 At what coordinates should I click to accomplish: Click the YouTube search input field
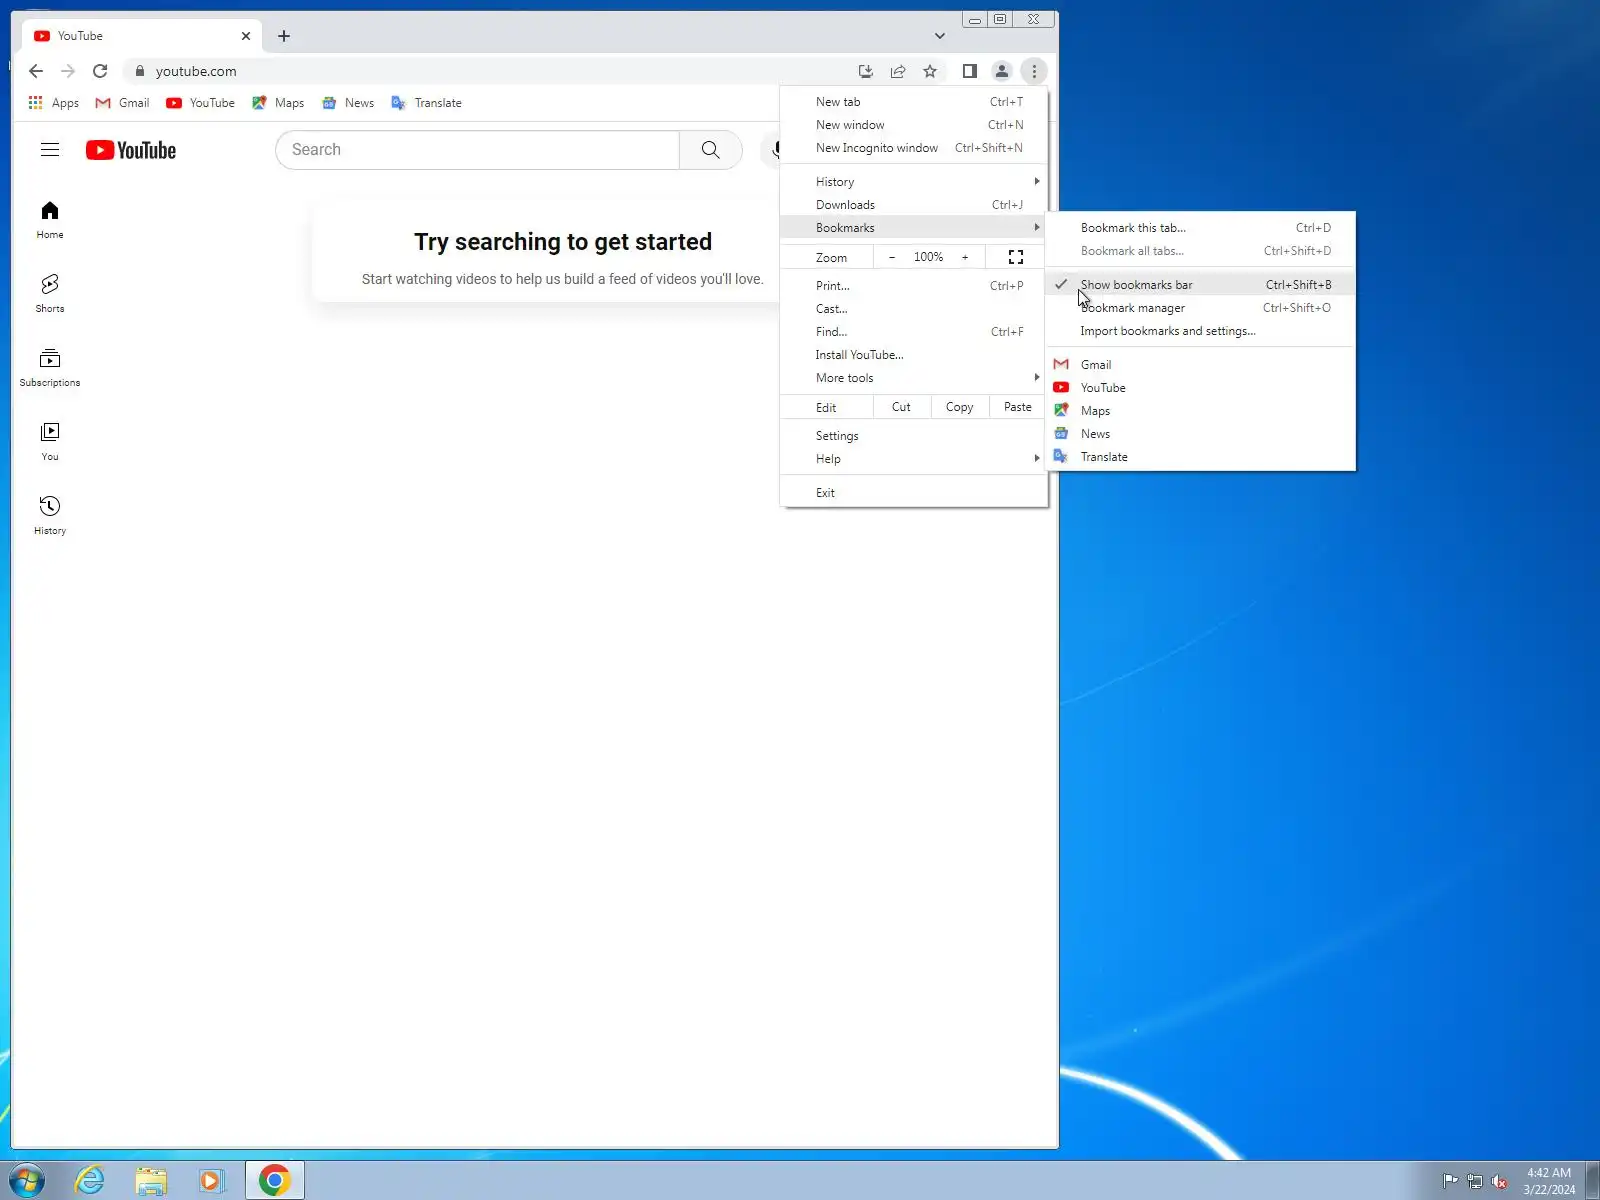pos(478,150)
